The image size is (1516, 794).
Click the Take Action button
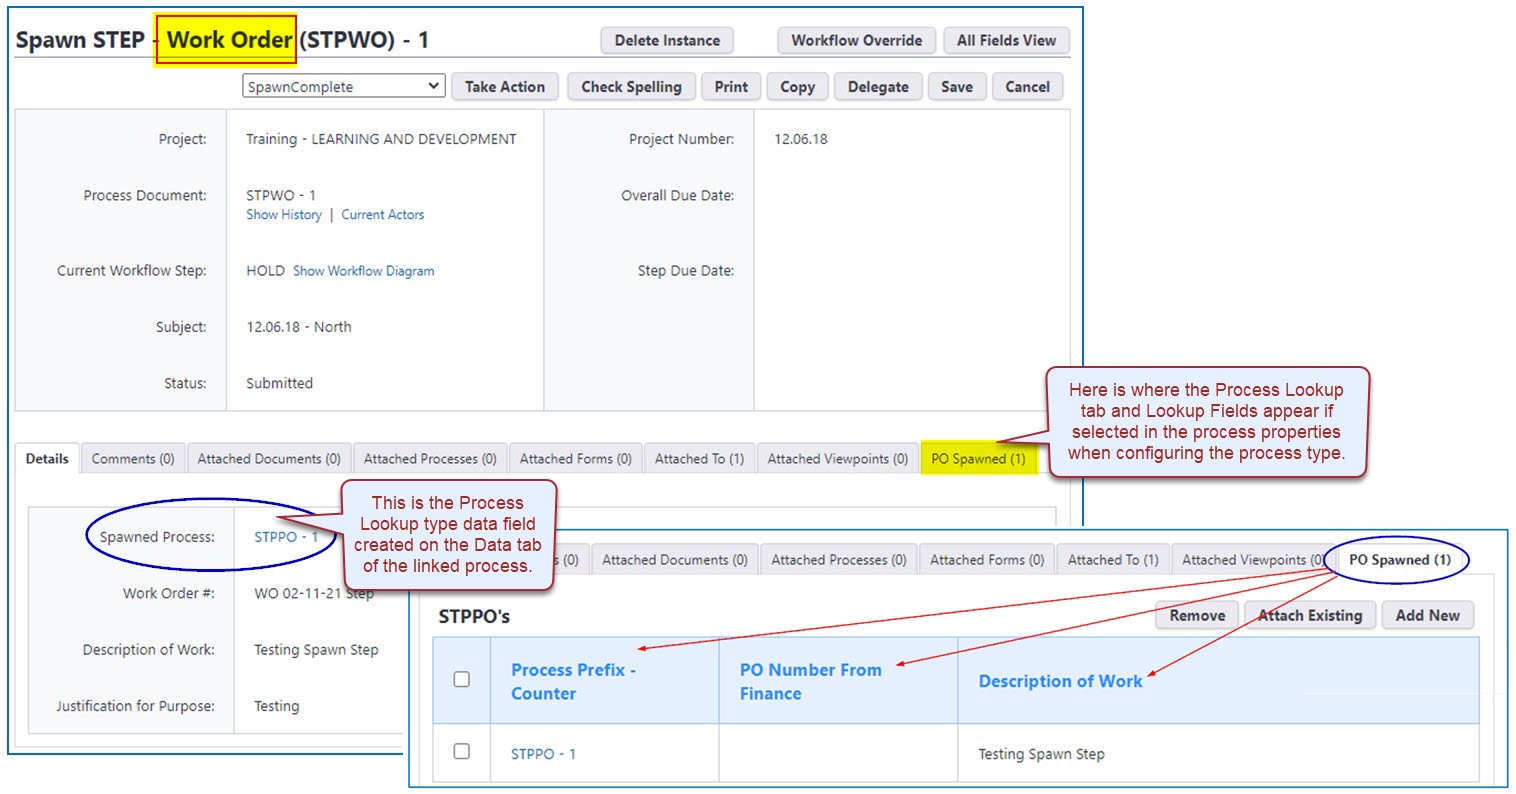tap(504, 87)
